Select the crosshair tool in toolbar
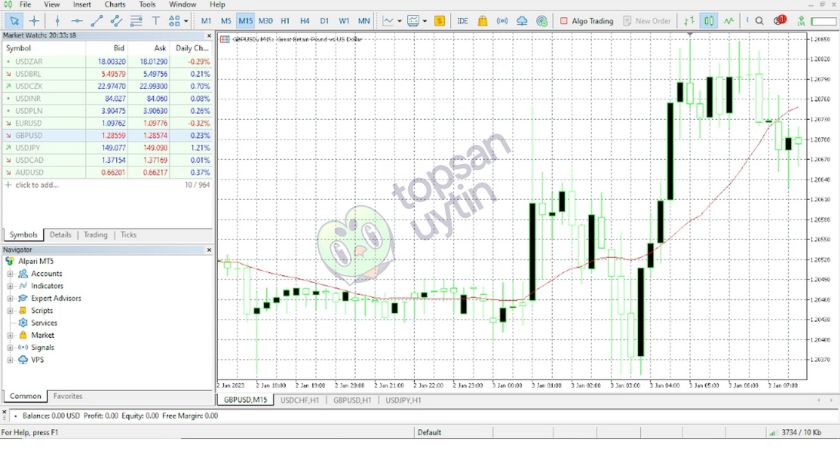840x473 pixels. pos(34,20)
